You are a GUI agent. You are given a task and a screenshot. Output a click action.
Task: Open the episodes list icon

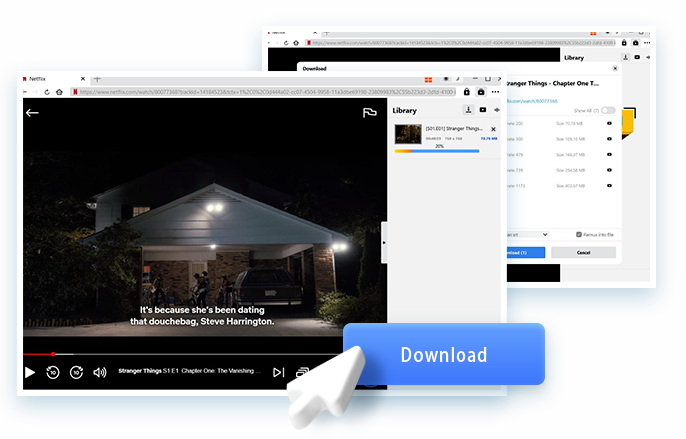click(x=302, y=372)
